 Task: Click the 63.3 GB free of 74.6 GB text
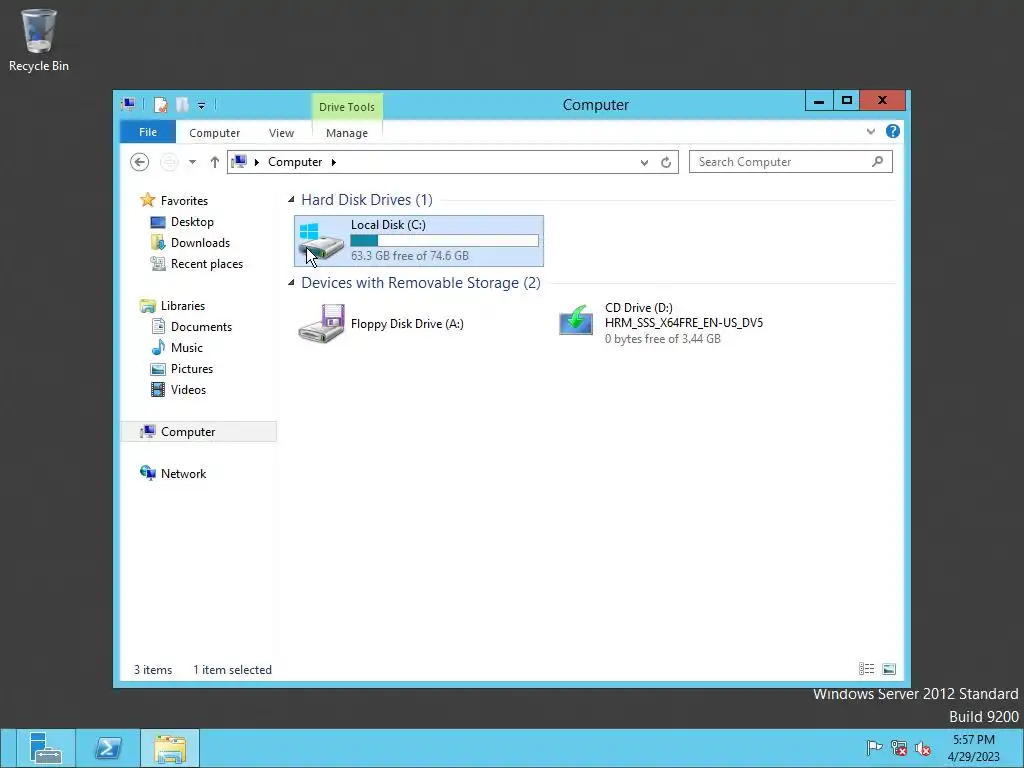tap(409, 256)
